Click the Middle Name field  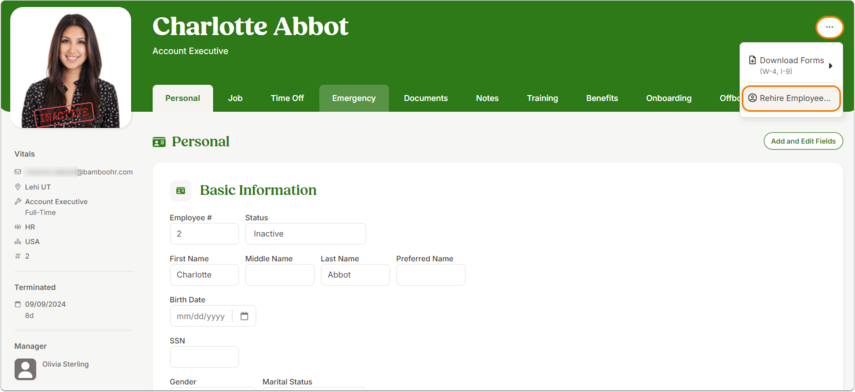280,275
